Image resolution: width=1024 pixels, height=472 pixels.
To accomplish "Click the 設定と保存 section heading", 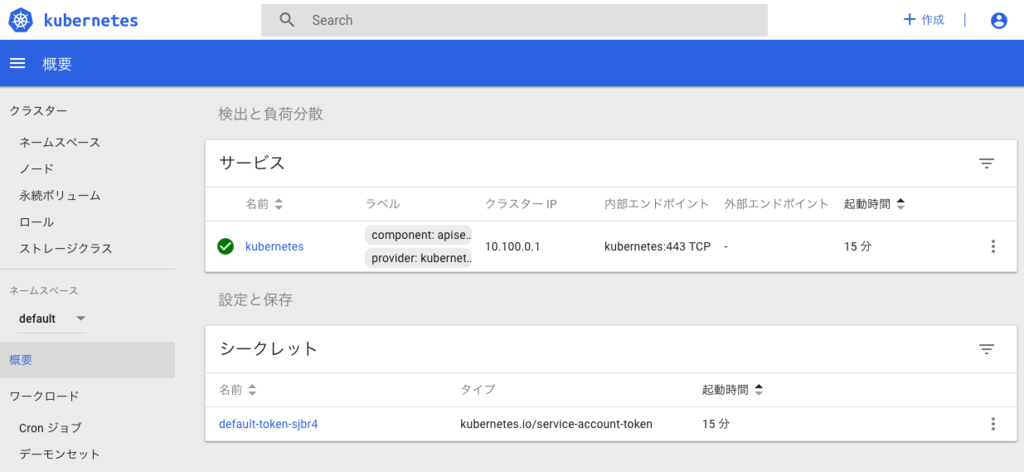I will click(256, 300).
